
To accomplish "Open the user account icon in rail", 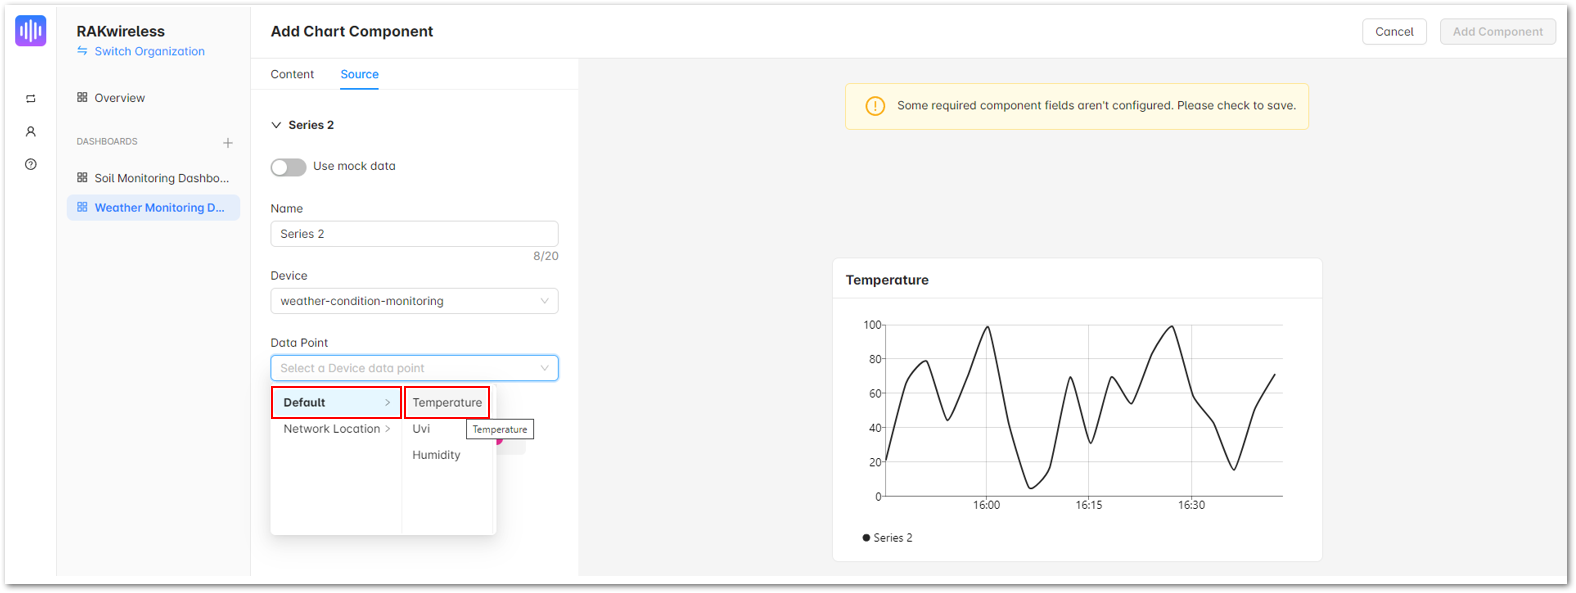I will pos(31,131).
